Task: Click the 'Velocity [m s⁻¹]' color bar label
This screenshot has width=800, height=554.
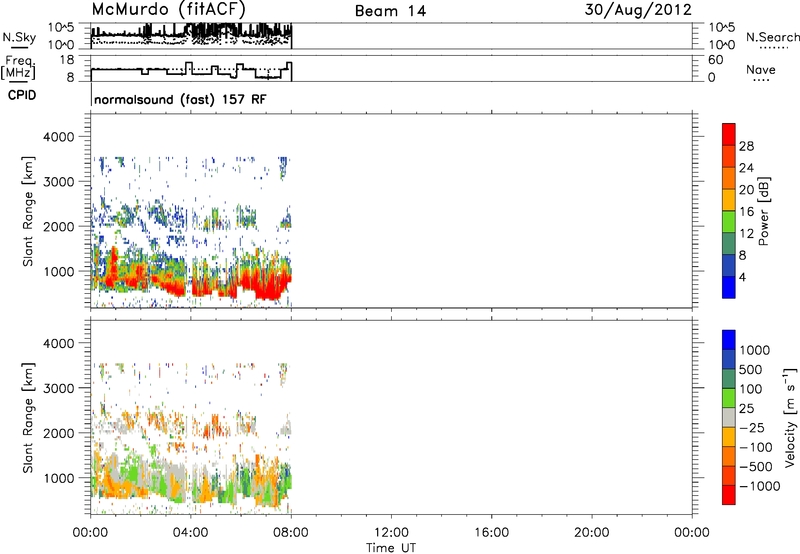Action: pos(790,417)
